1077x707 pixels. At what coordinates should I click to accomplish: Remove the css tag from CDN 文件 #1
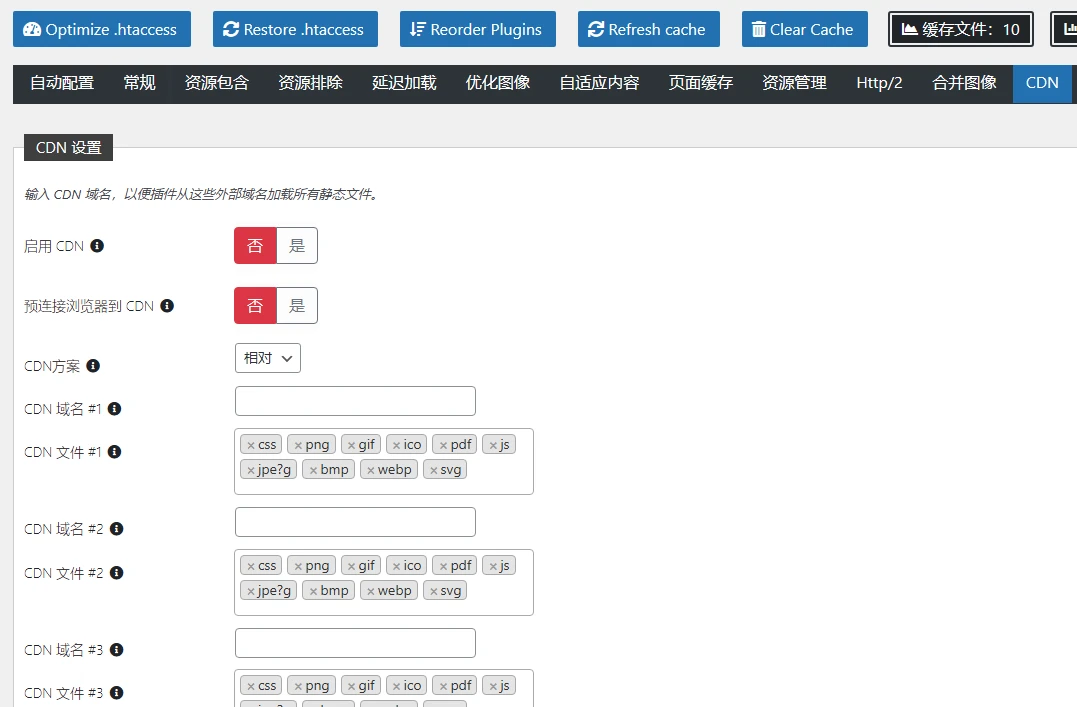(249, 443)
